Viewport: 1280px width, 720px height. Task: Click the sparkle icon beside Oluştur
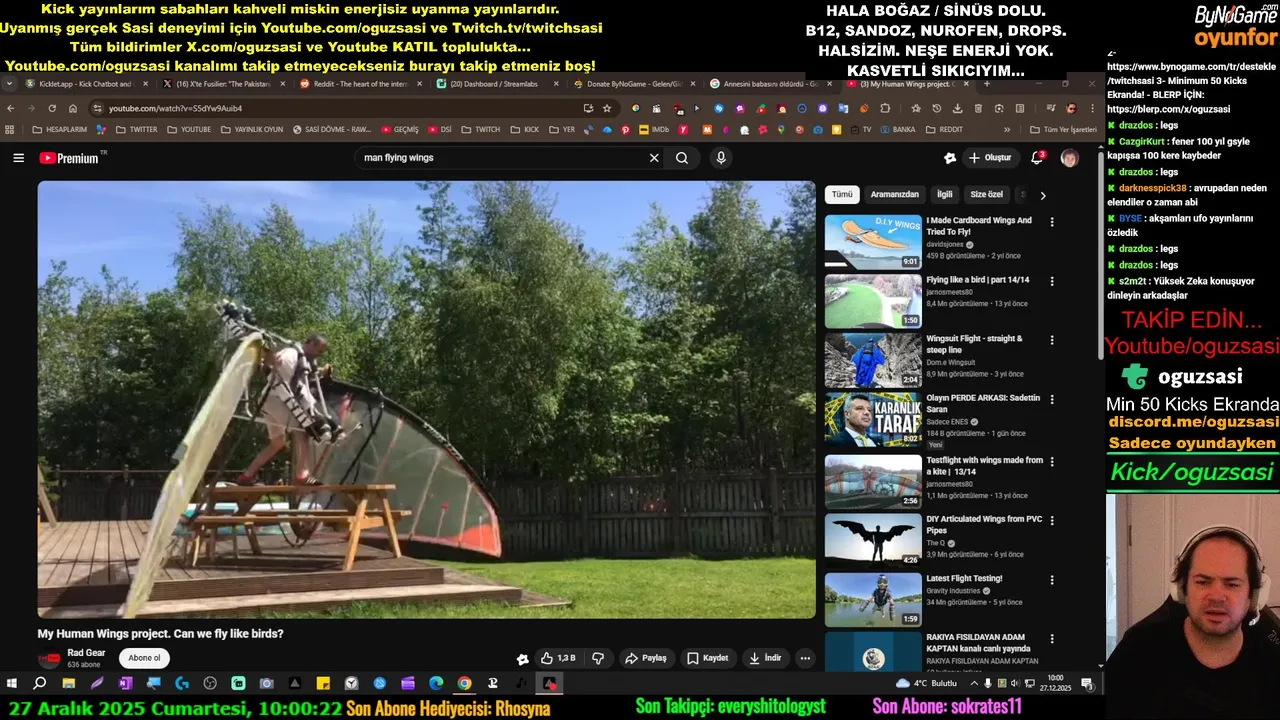(949, 158)
